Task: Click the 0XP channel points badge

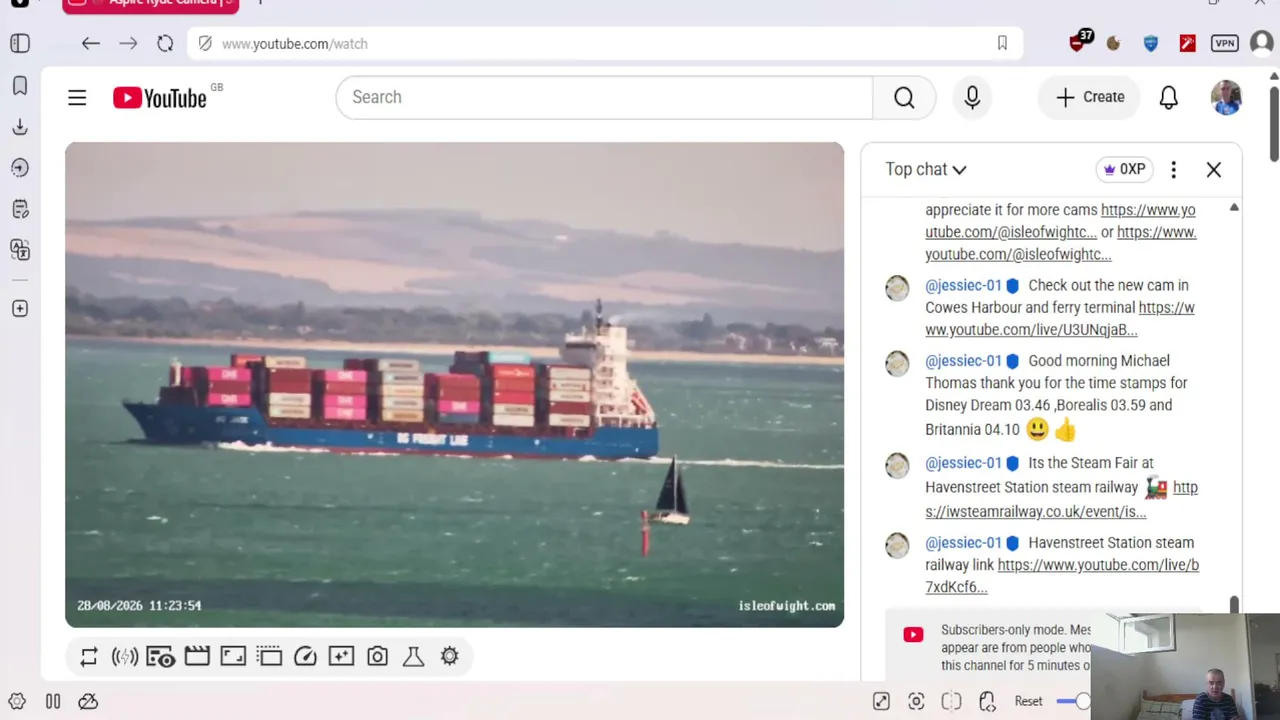Action: coord(1124,170)
